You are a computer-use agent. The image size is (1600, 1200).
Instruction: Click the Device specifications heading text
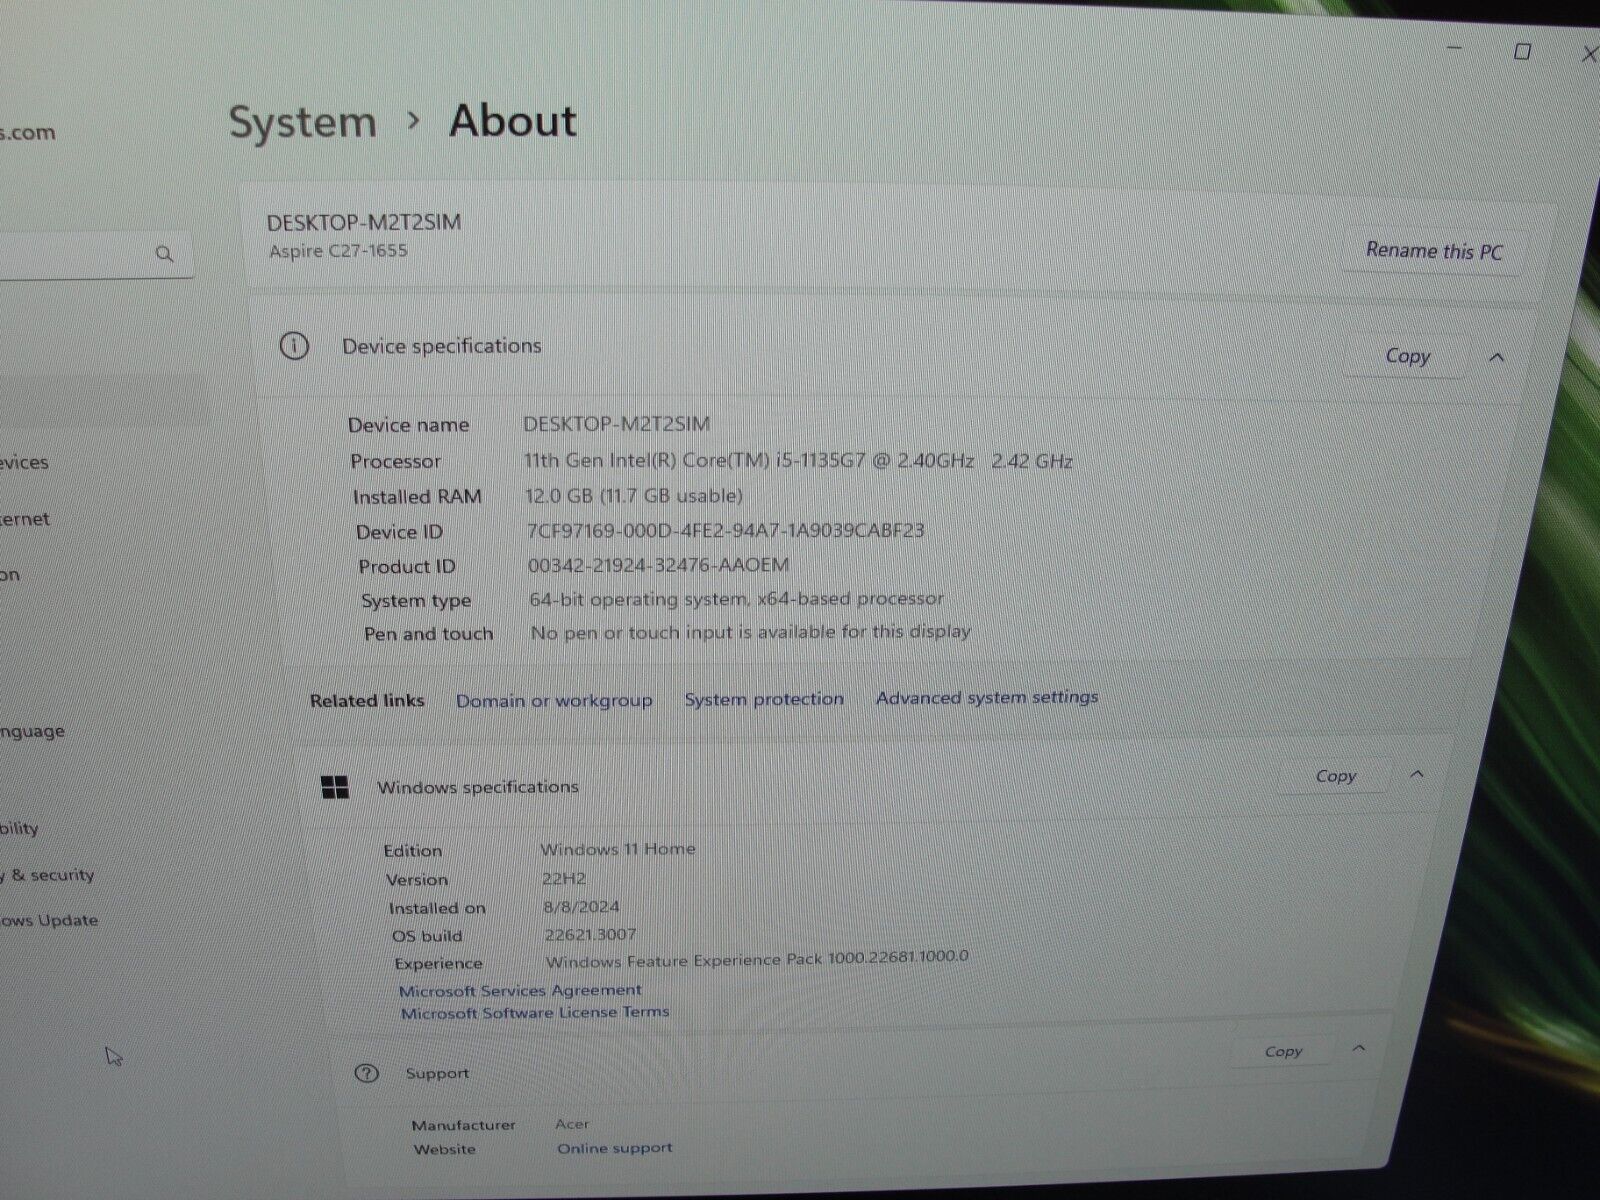point(441,346)
